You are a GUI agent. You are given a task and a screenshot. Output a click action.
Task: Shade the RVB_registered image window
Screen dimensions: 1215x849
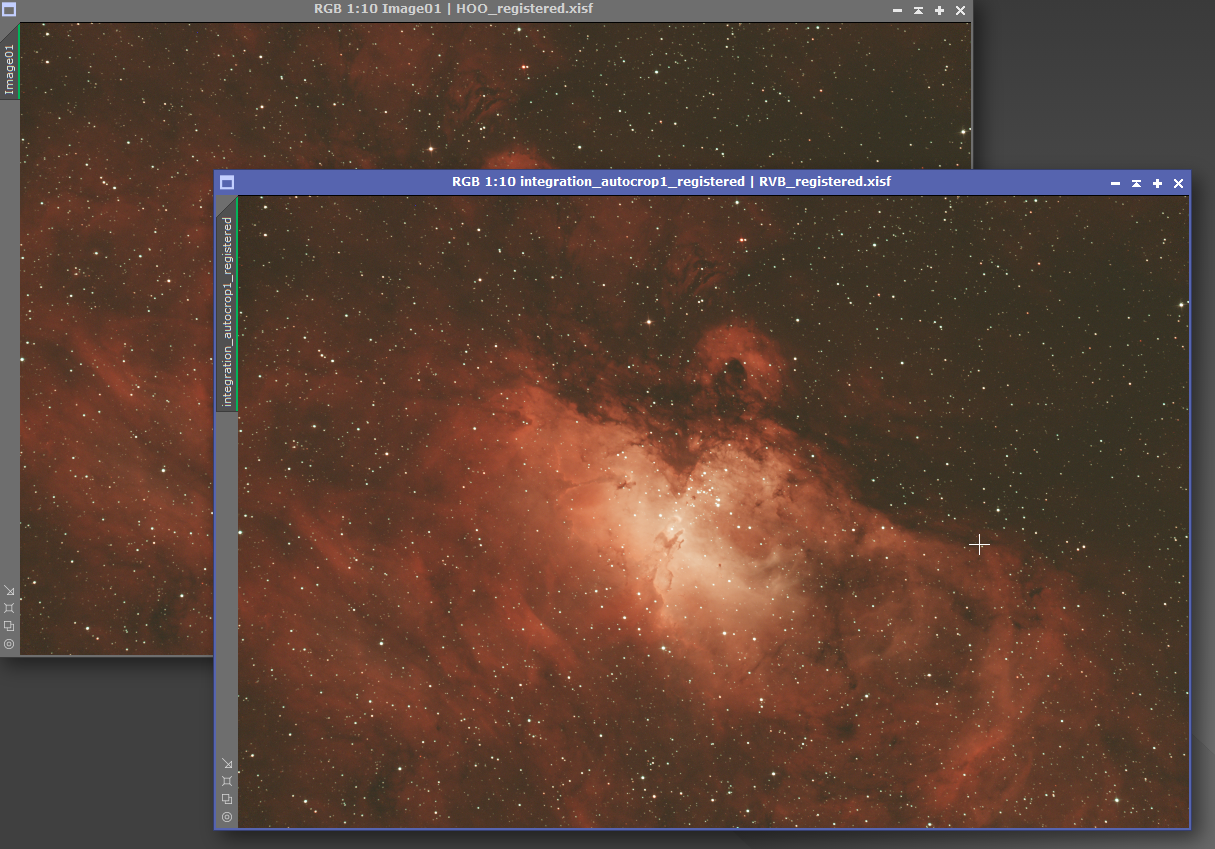click(1137, 183)
